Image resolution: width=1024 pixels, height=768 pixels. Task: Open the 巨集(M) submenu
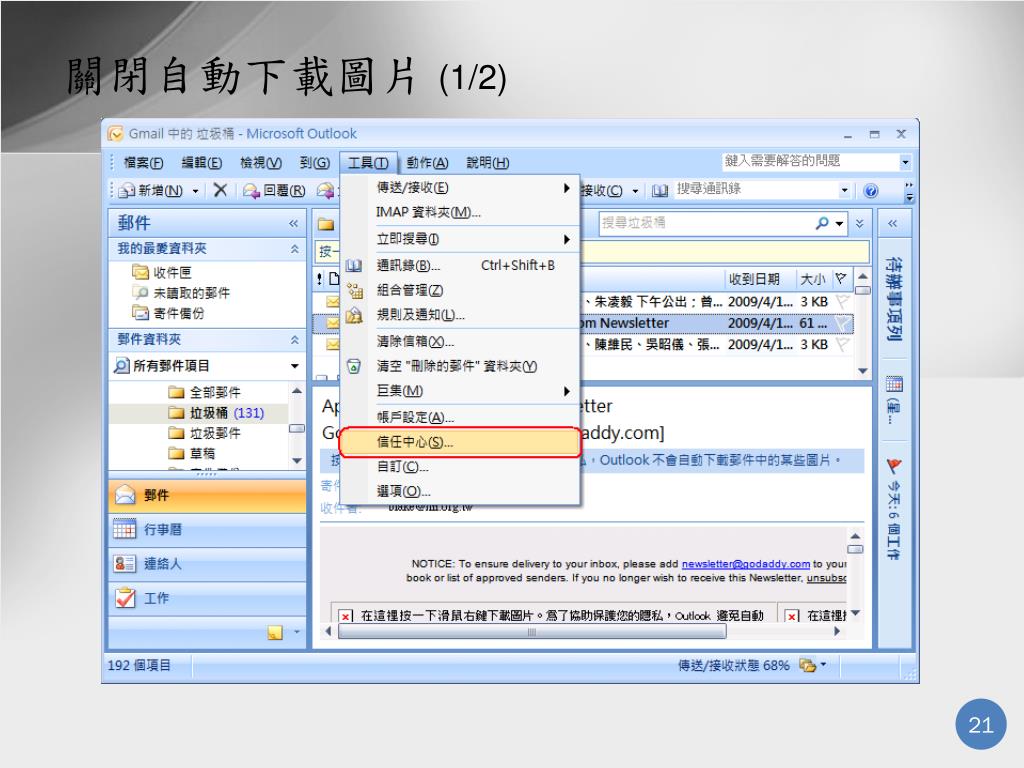click(x=460, y=391)
